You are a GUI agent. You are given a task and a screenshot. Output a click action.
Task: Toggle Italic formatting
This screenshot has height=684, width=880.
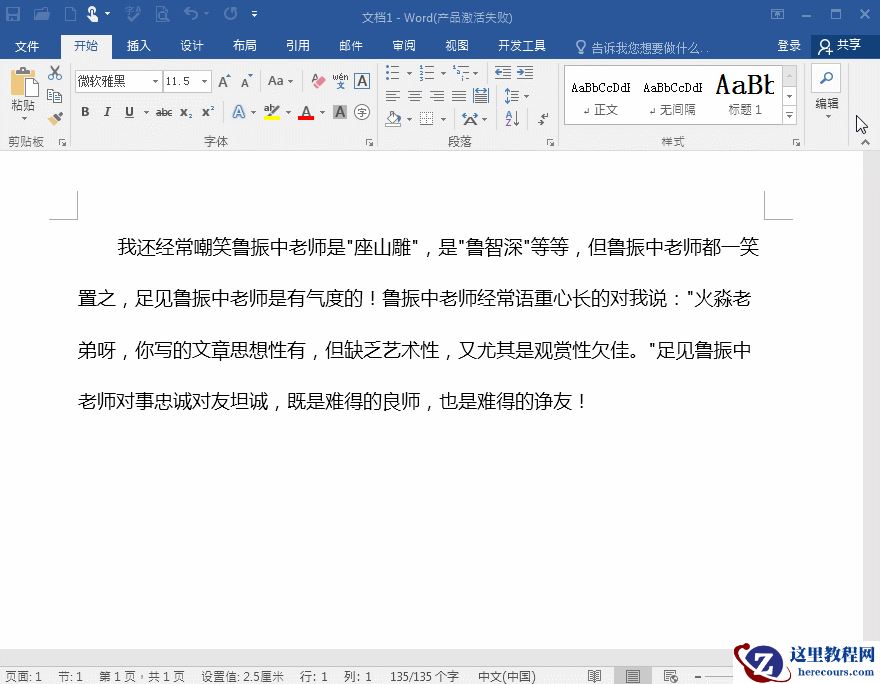[x=107, y=112]
